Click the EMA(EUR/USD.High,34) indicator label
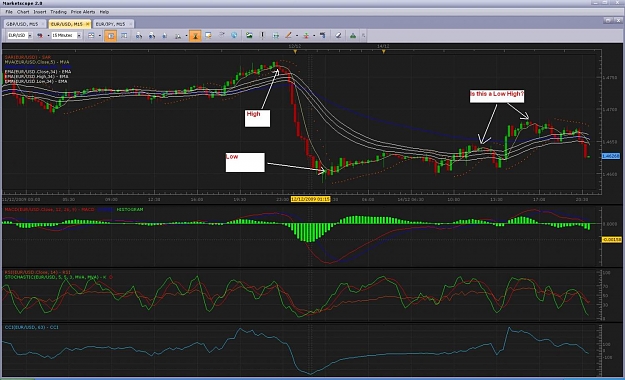Image resolution: width=625 pixels, height=380 pixels. (36, 77)
